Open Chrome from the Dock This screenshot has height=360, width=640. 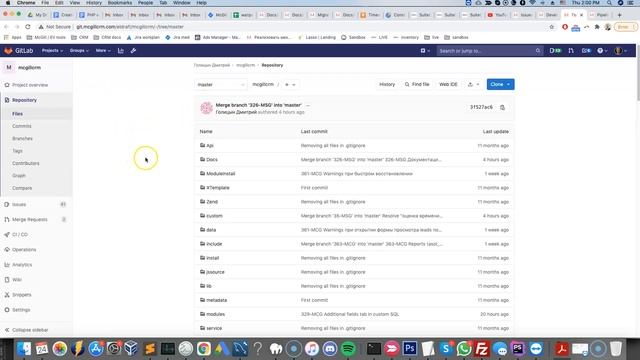point(204,349)
